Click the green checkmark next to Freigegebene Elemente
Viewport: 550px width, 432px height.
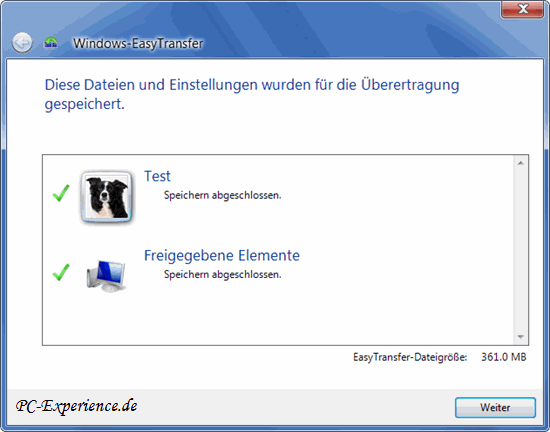click(x=61, y=272)
